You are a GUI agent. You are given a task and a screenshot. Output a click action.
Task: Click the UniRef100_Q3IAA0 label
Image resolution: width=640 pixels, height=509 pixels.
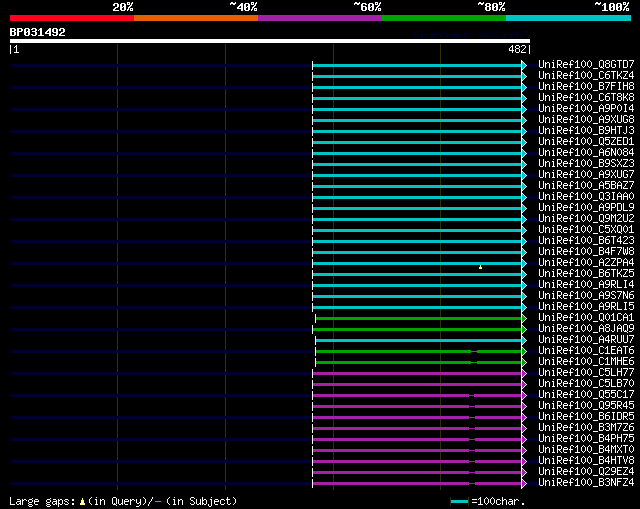(x=586, y=197)
